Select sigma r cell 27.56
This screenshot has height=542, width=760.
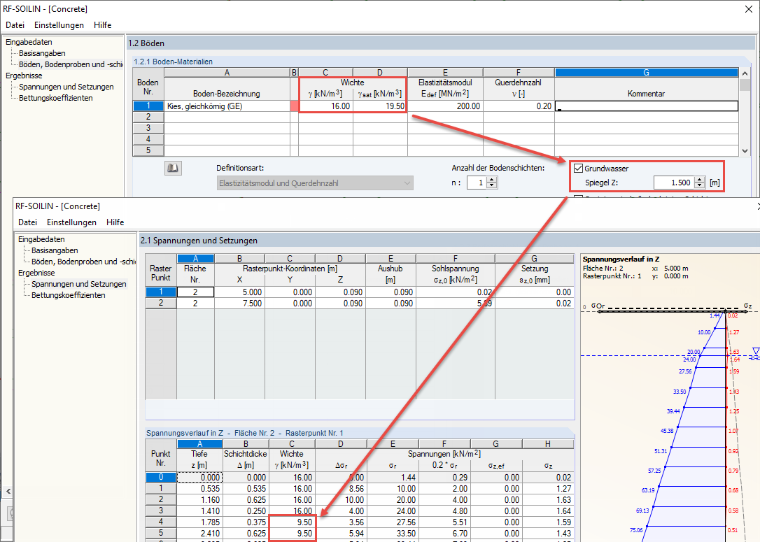coord(393,522)
